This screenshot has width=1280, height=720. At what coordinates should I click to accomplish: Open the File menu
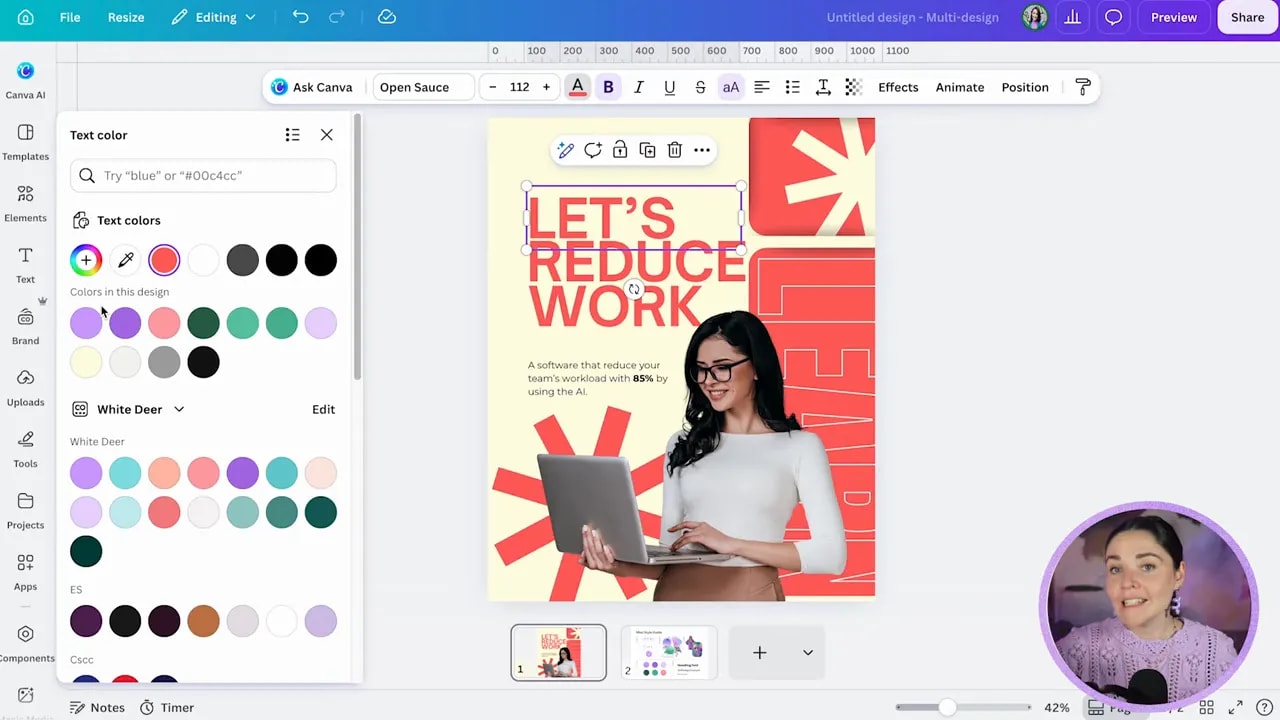click(70, 17)
